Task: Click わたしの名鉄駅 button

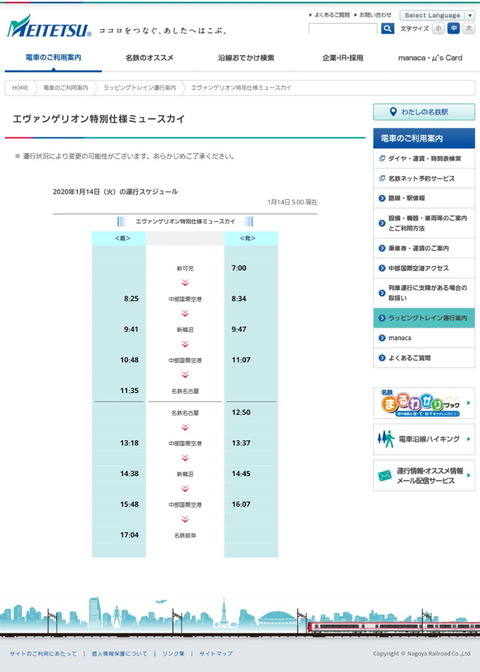Action: pos(424,112)
